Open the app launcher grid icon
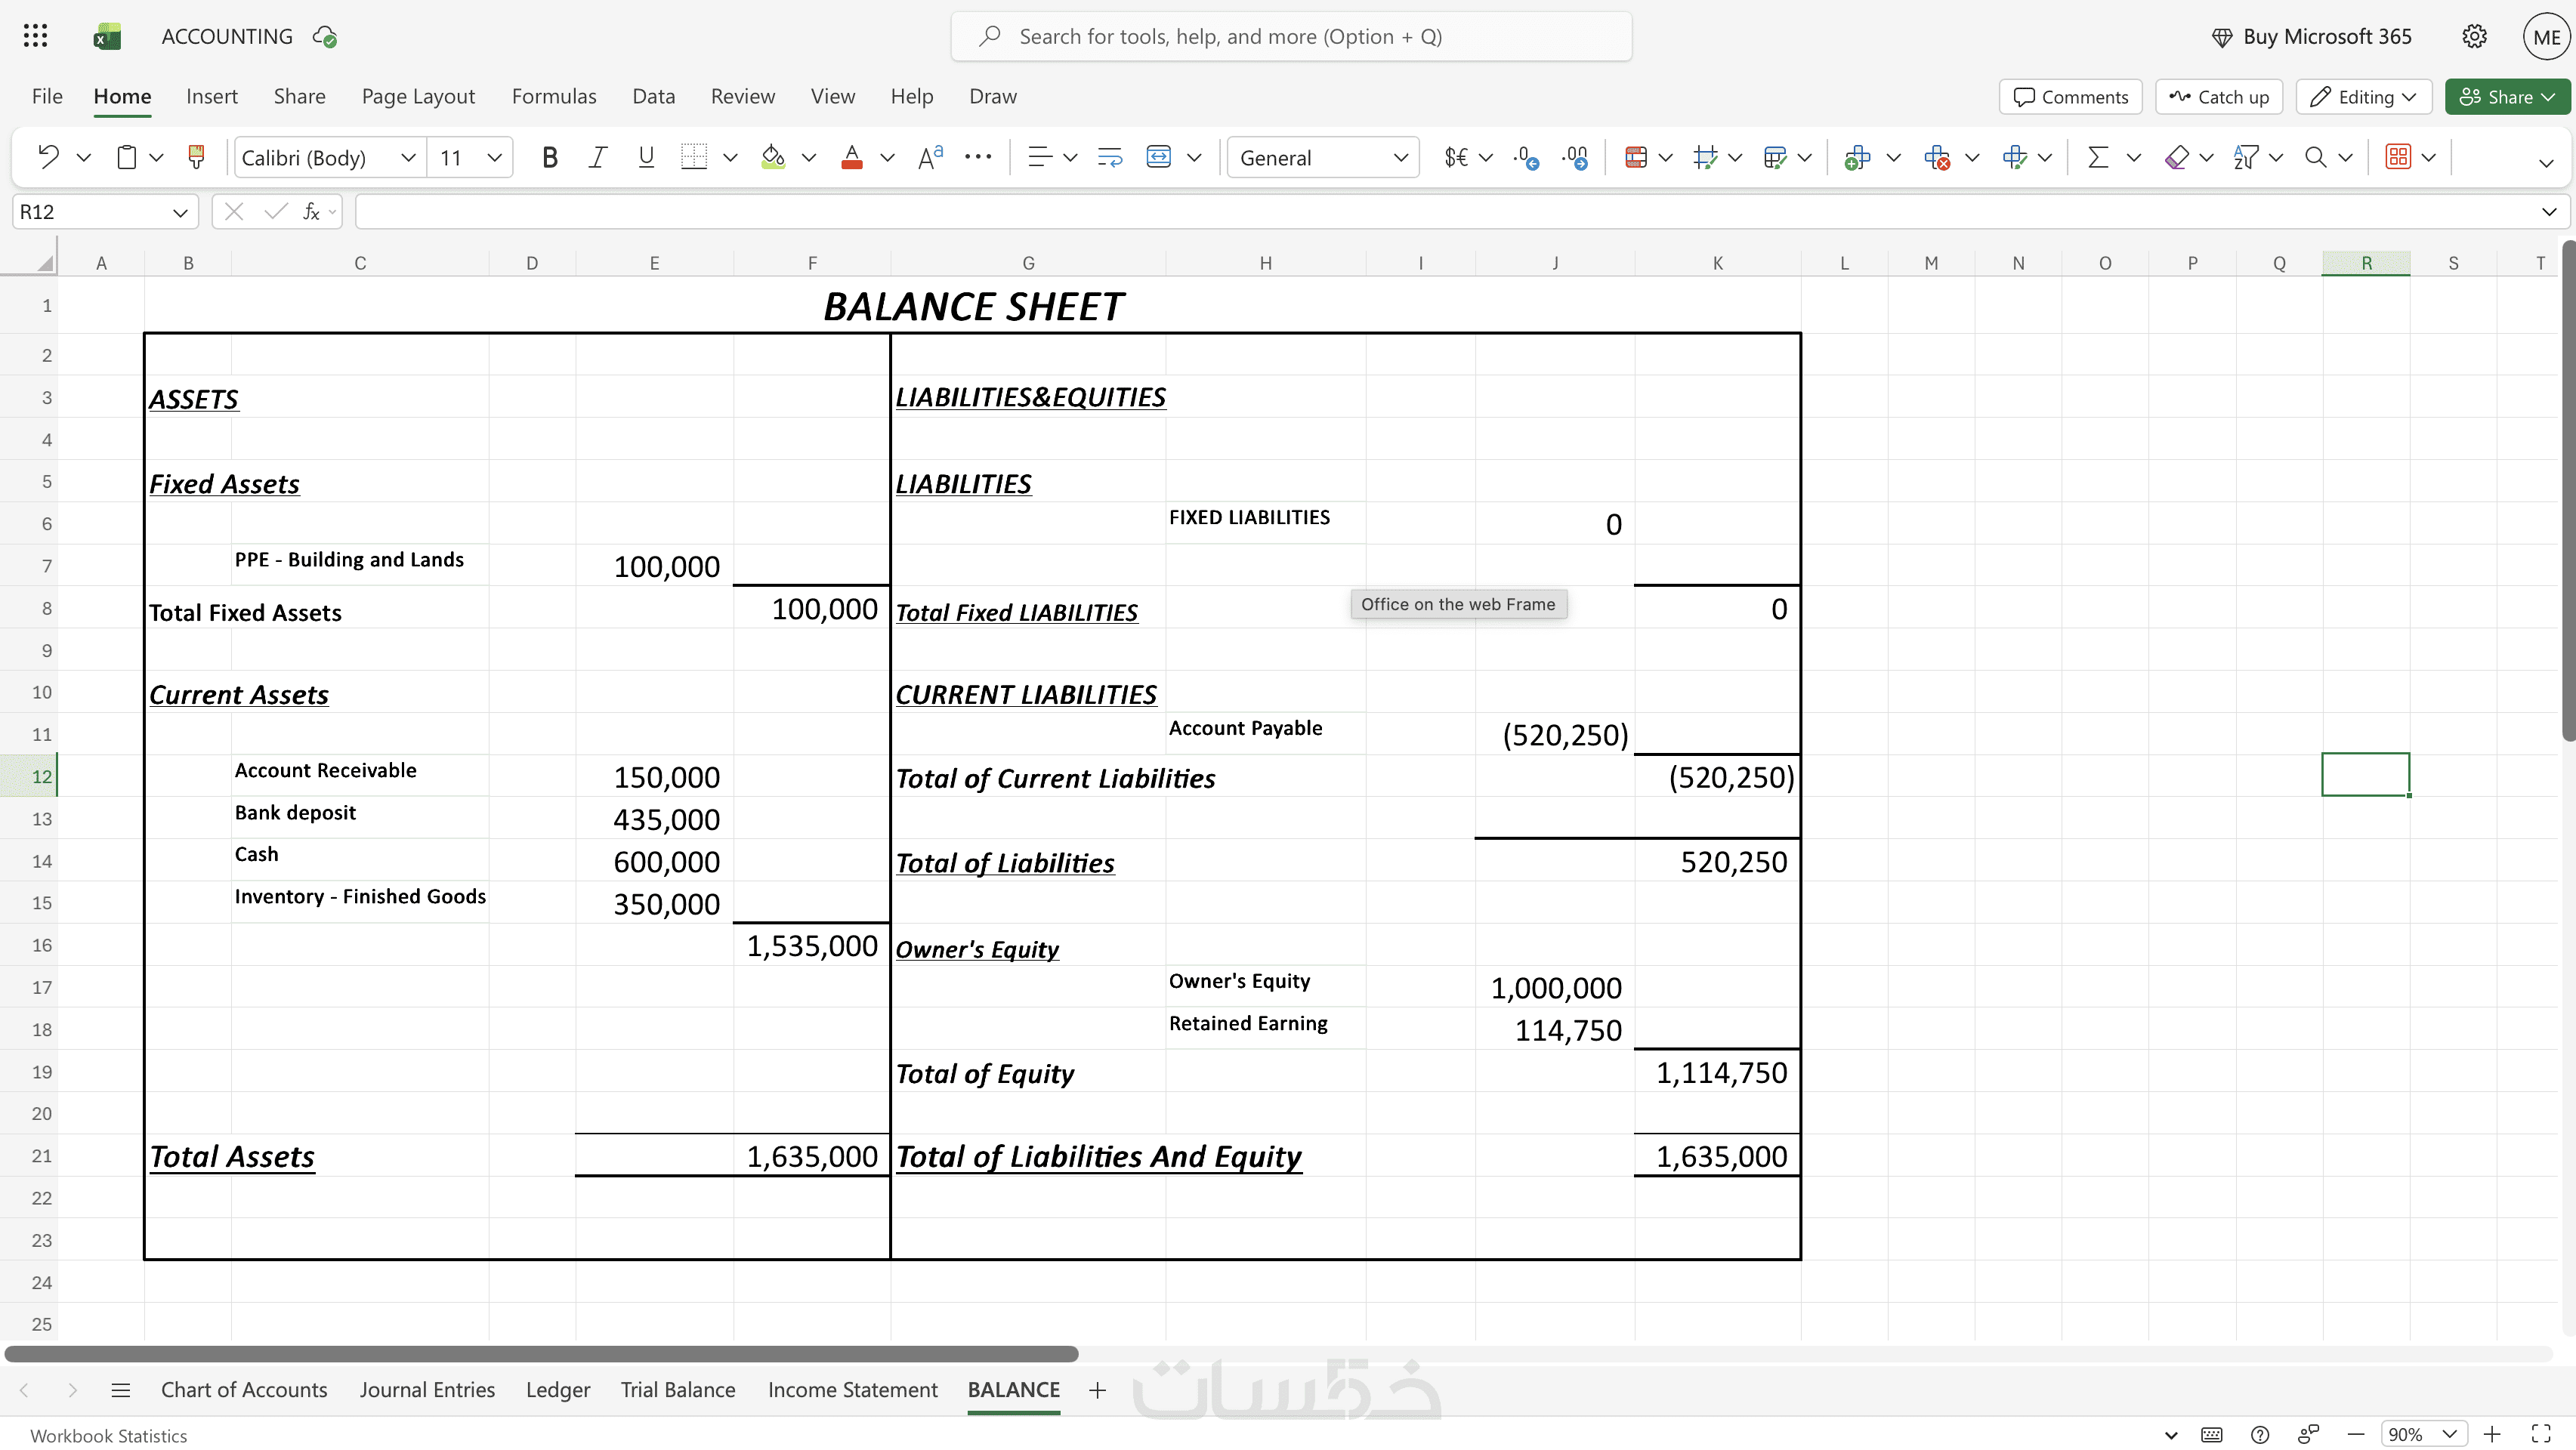The width and height of the screenshot is (2576, 1450). pos(35,36)
